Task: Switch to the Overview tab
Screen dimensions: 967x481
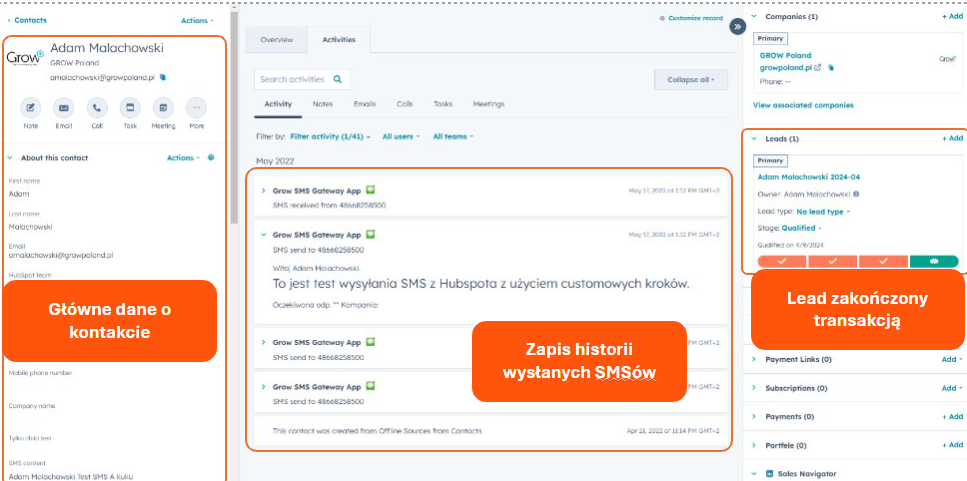Action: point(276,39)
